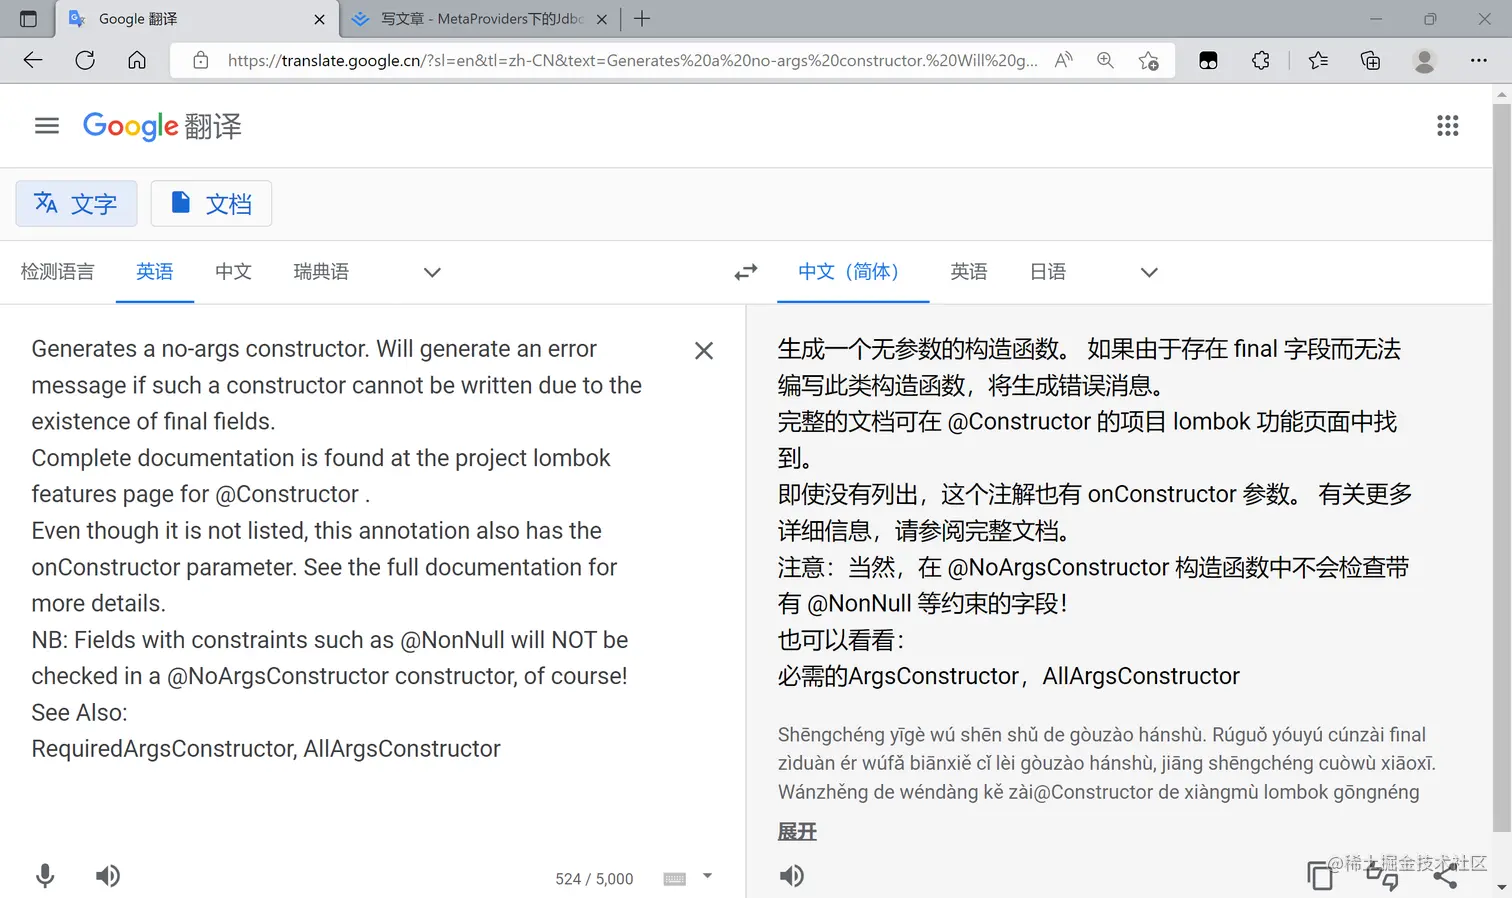View site information lock icon
The image size is (1512, 898).
coord(200,60)
